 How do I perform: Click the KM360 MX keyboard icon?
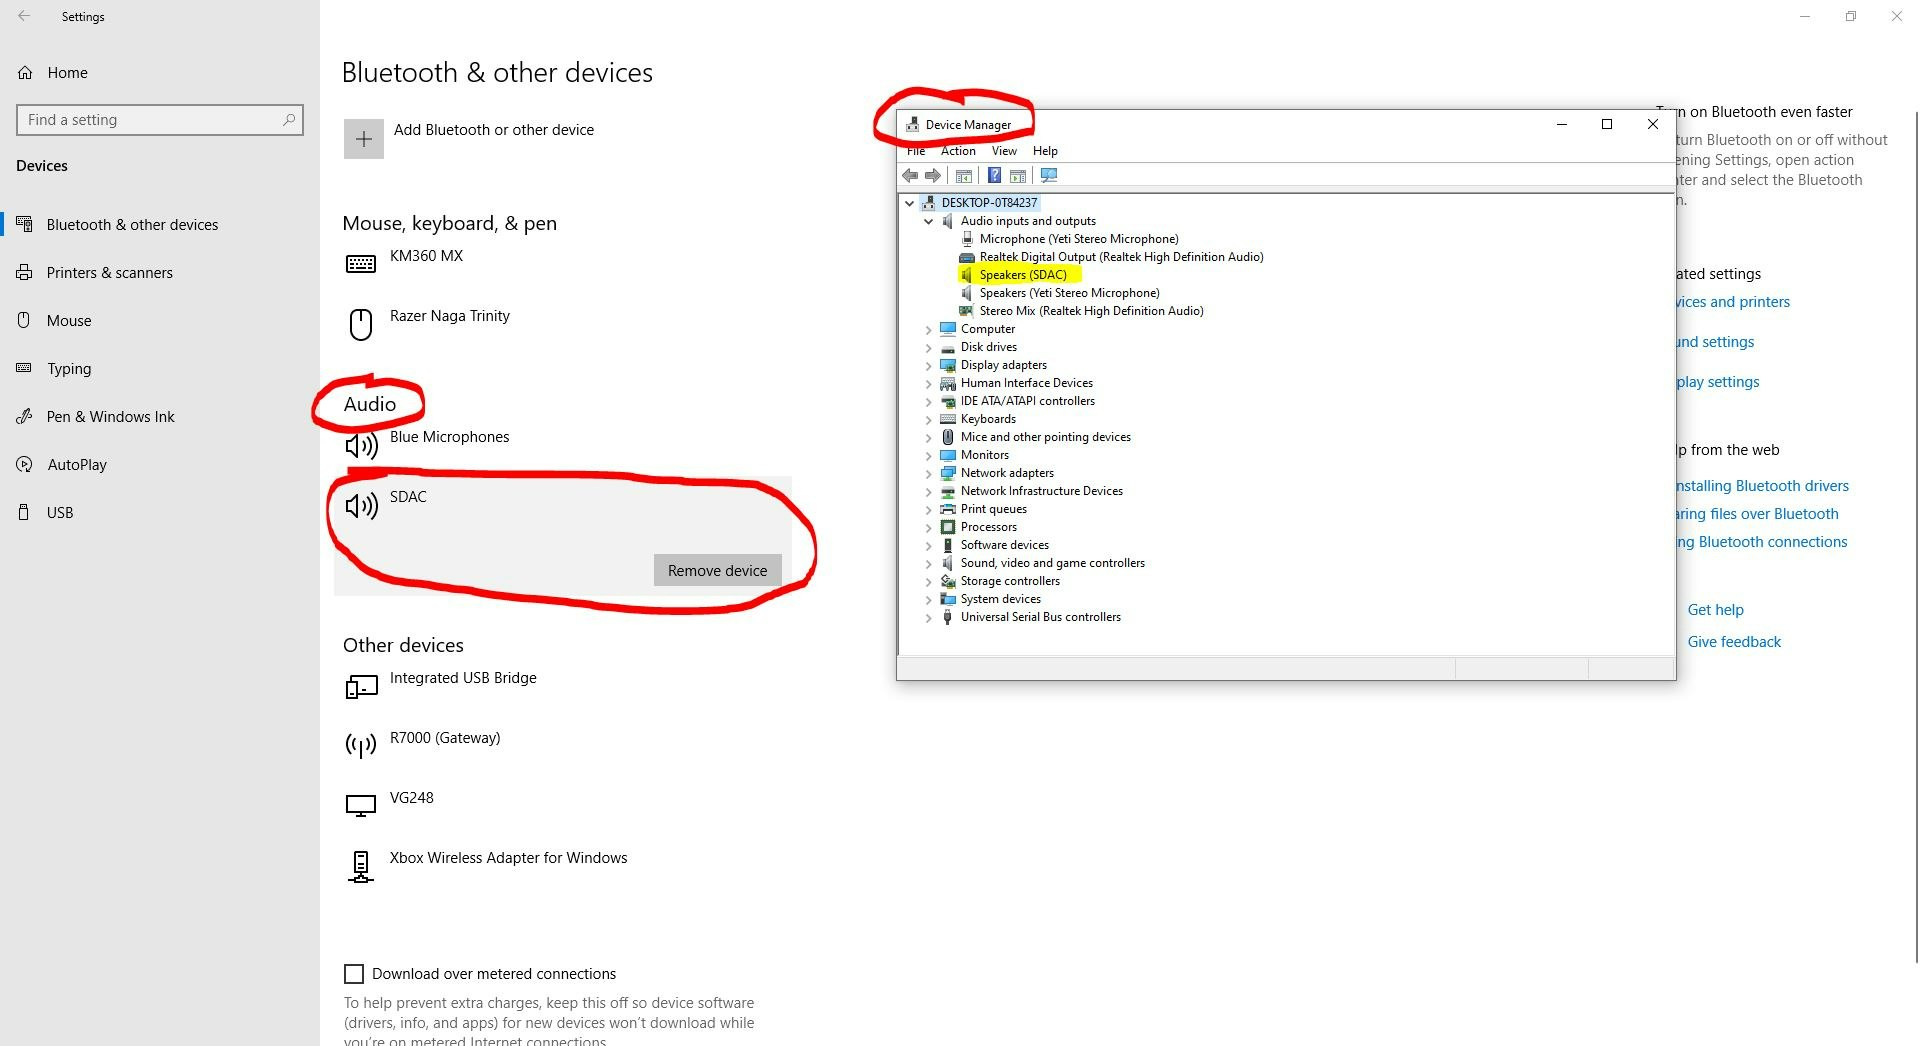360,264
